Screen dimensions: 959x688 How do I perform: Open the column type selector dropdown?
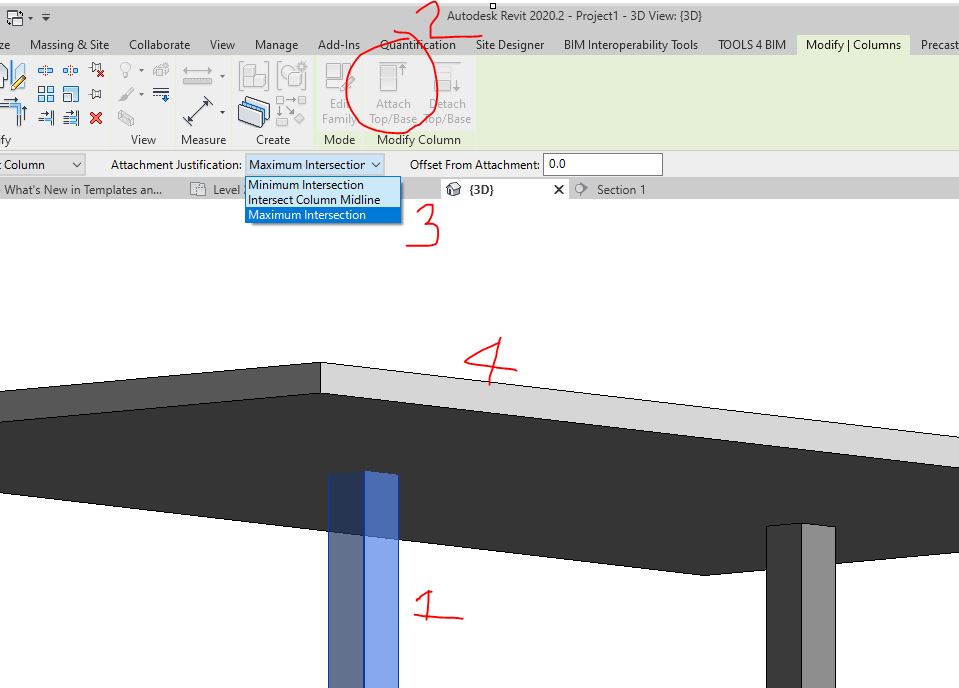pyautogui.click(x=40, y=163)
